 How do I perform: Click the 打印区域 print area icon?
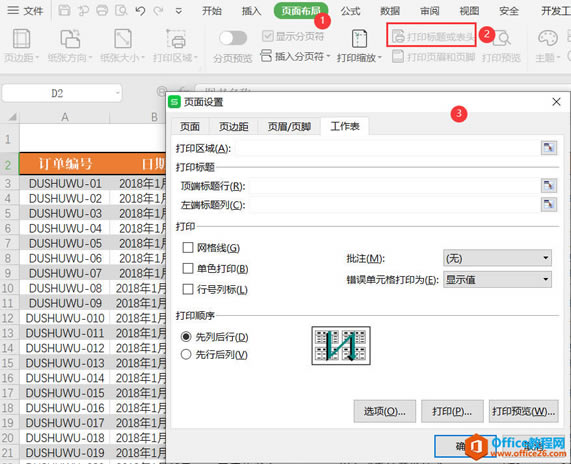176,39
